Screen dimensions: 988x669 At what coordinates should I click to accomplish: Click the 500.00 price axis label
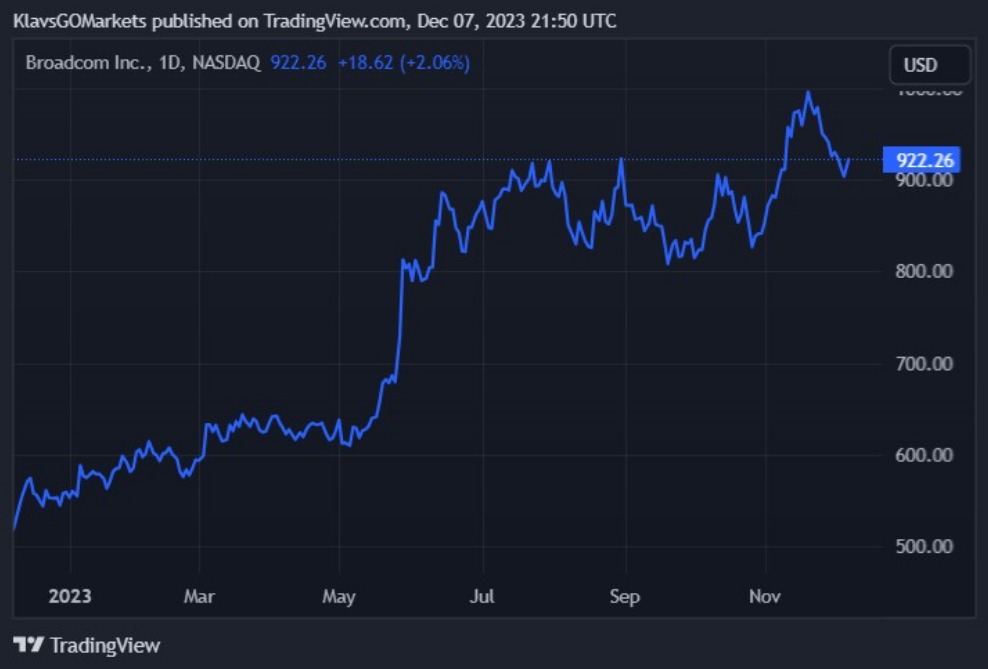click(924, 546)
